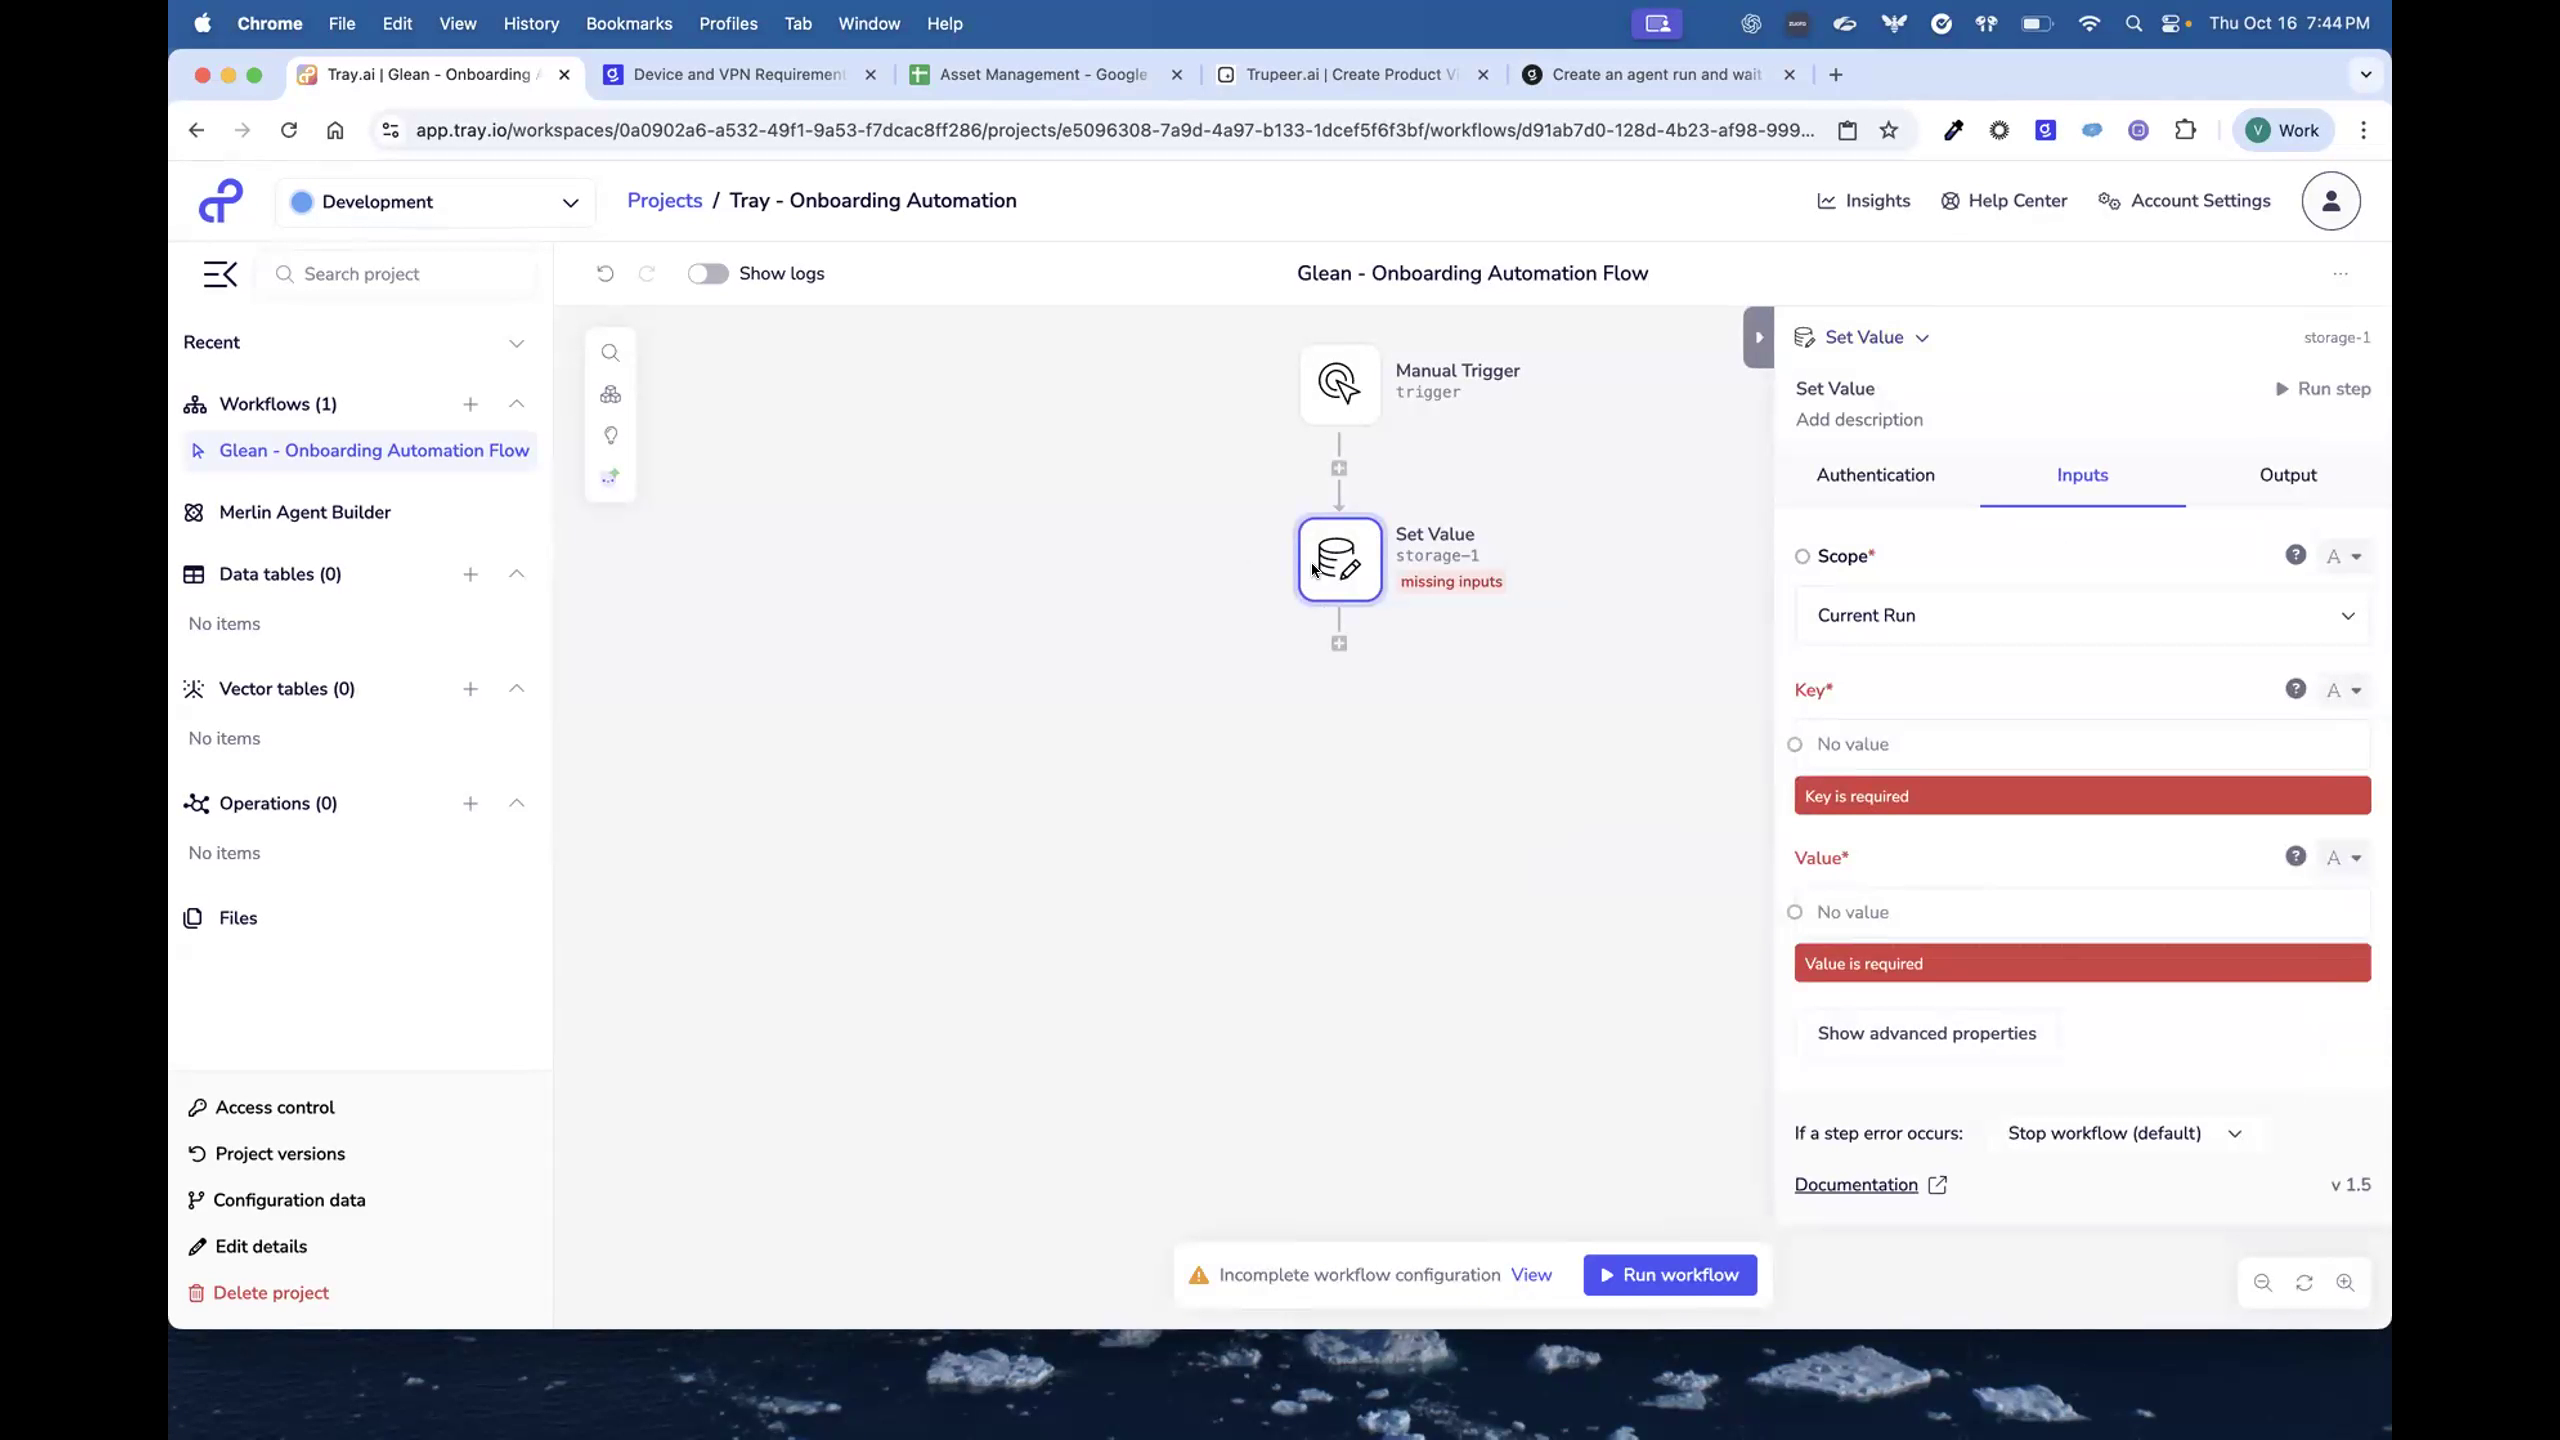Screen dimensions: 2560x1440
Task: Open the Bookmarks menu in the menu bar
Action: pyautogui.click(x=629, y=23)
